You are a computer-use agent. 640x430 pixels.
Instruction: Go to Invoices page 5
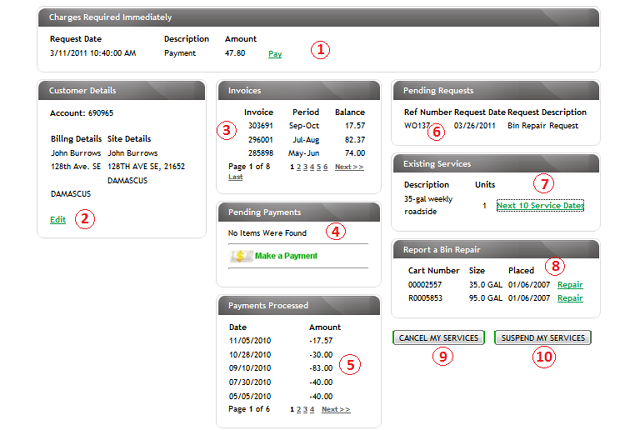coord(319,167)
